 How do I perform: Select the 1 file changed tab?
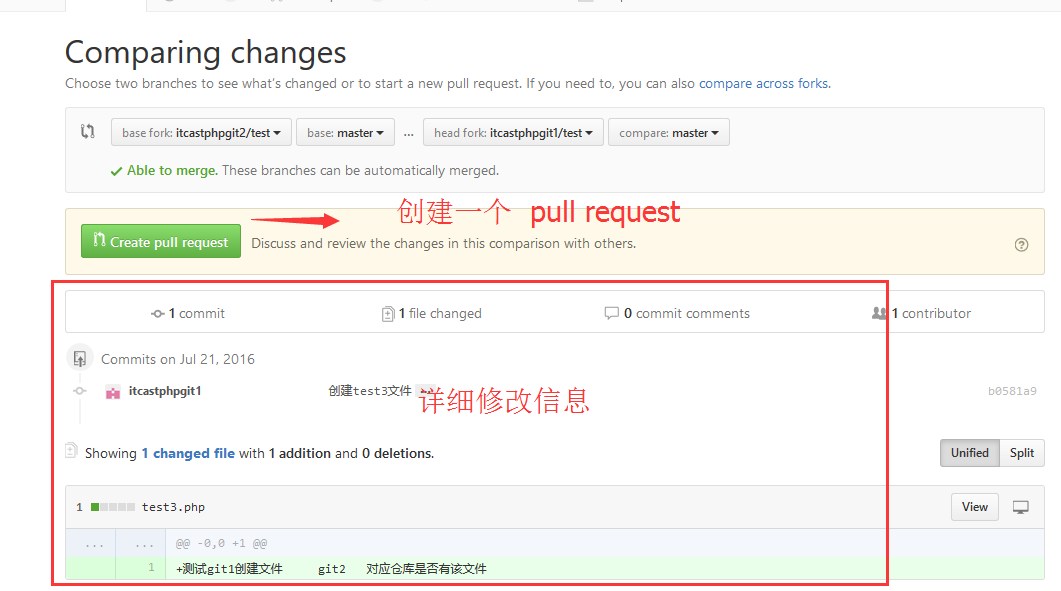tap(432, 313)
